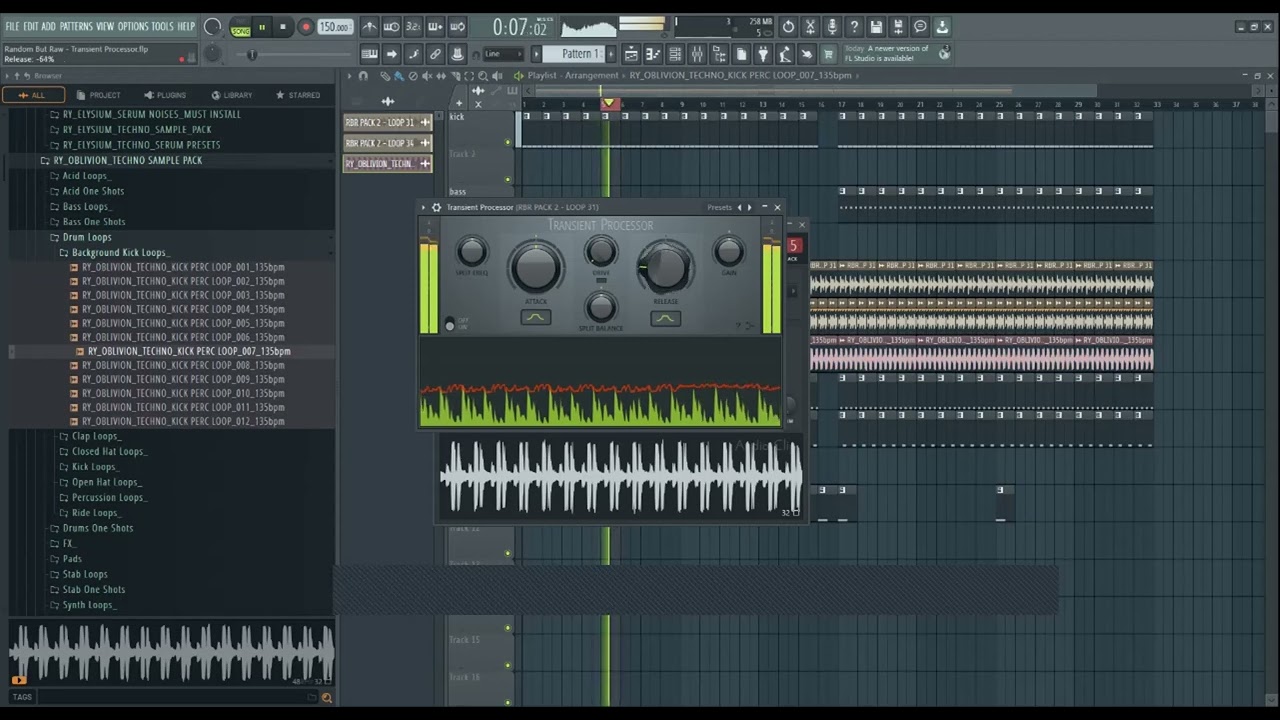Switch to PROJECT browser tab

click(x=98, y=95)
